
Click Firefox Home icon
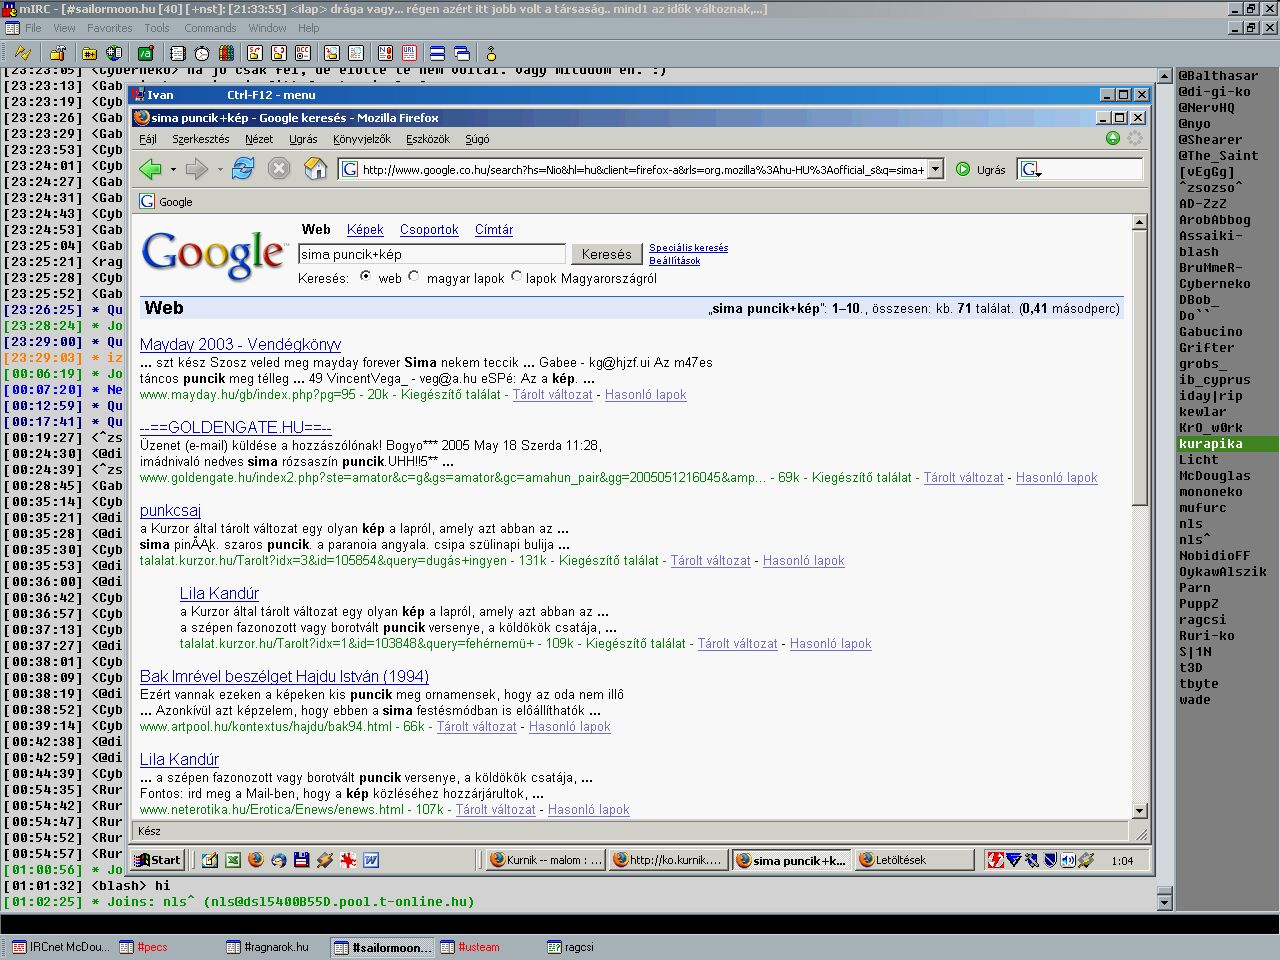pos(315,169)
